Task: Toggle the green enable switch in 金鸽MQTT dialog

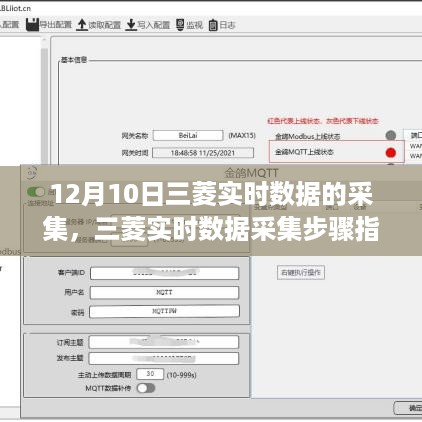Action: pos(36,192)
